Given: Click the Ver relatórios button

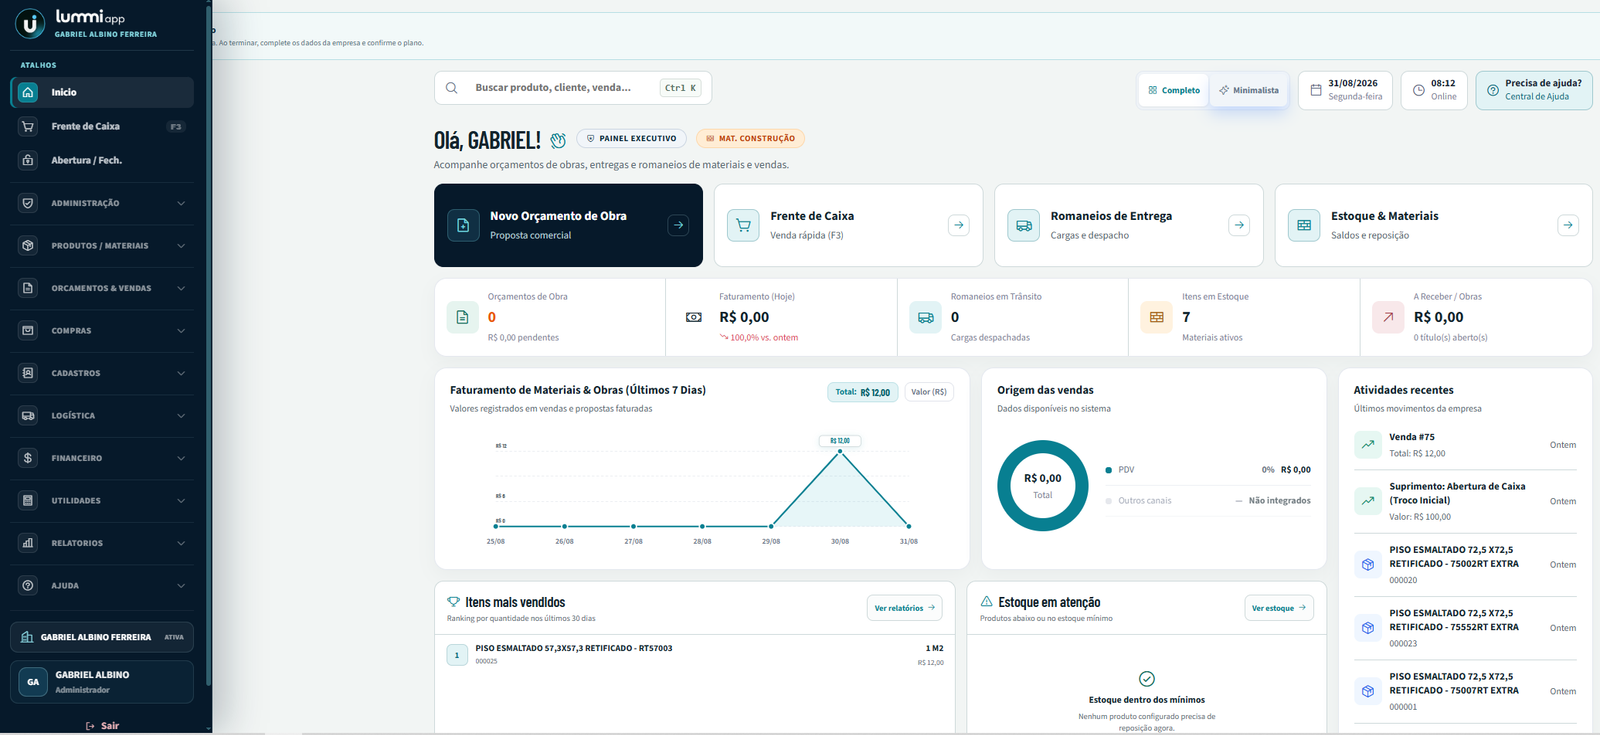Looking at the screenshot, I should pos(904,608).
